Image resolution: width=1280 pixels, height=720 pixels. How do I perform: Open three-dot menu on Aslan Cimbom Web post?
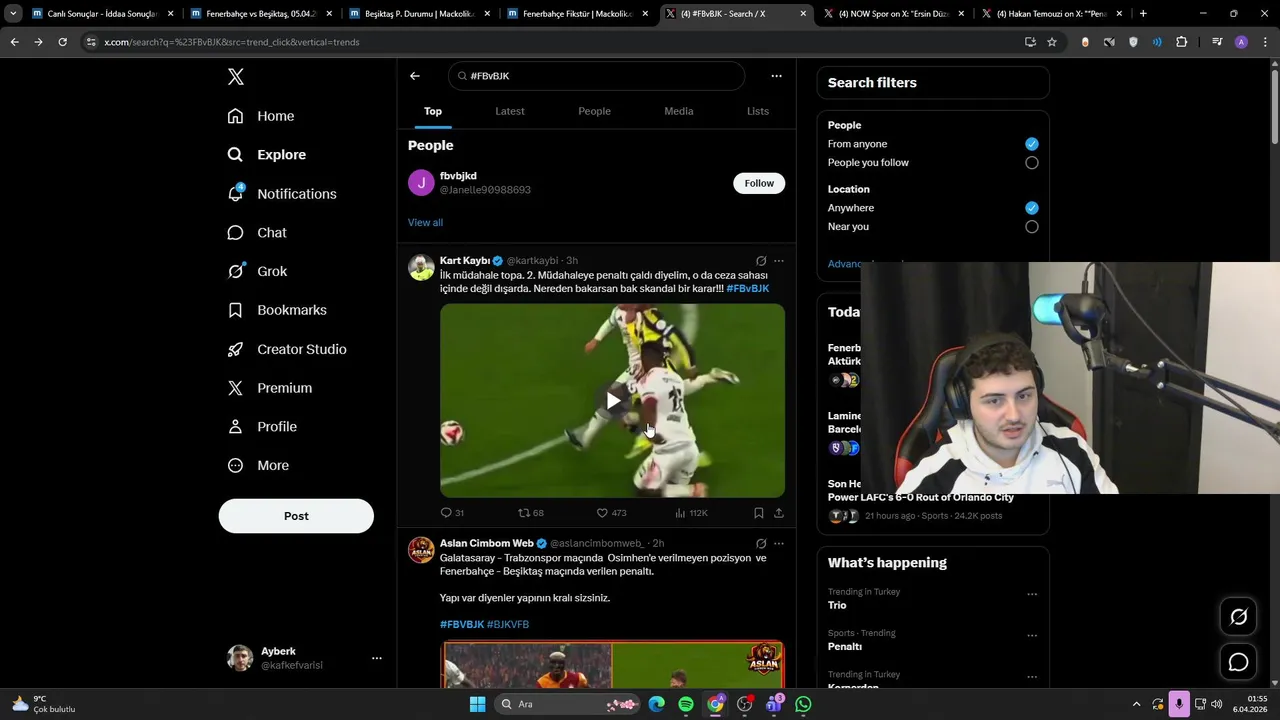click(x=779, y=544)
